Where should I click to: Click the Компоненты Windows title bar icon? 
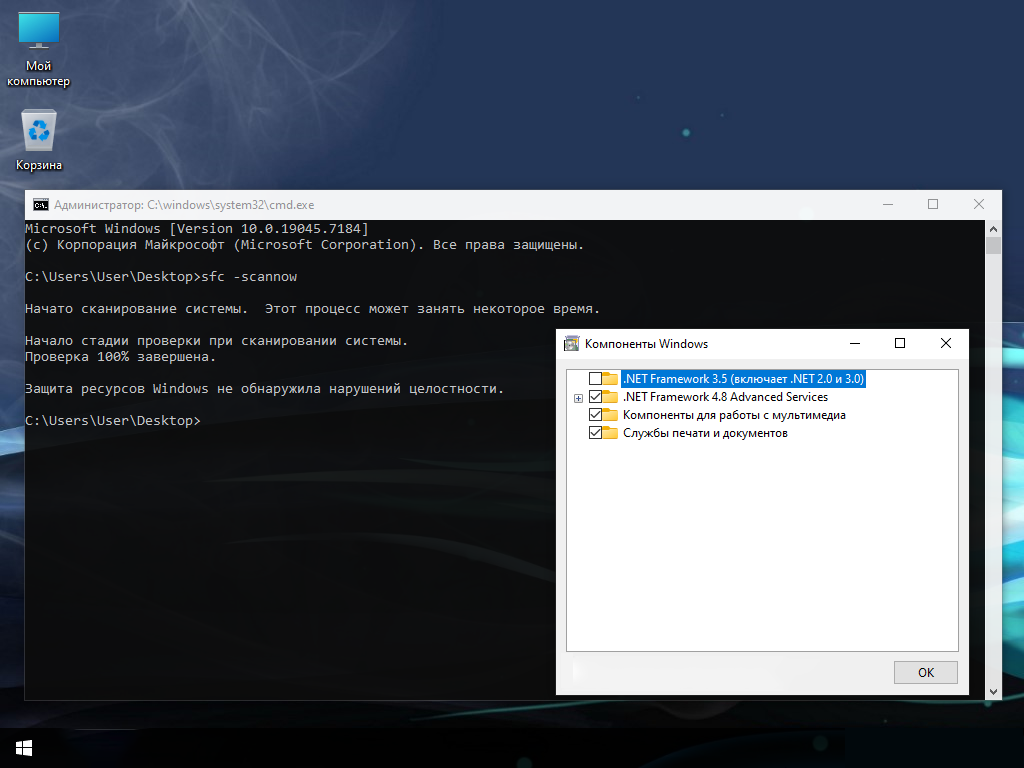click(571, 344)
